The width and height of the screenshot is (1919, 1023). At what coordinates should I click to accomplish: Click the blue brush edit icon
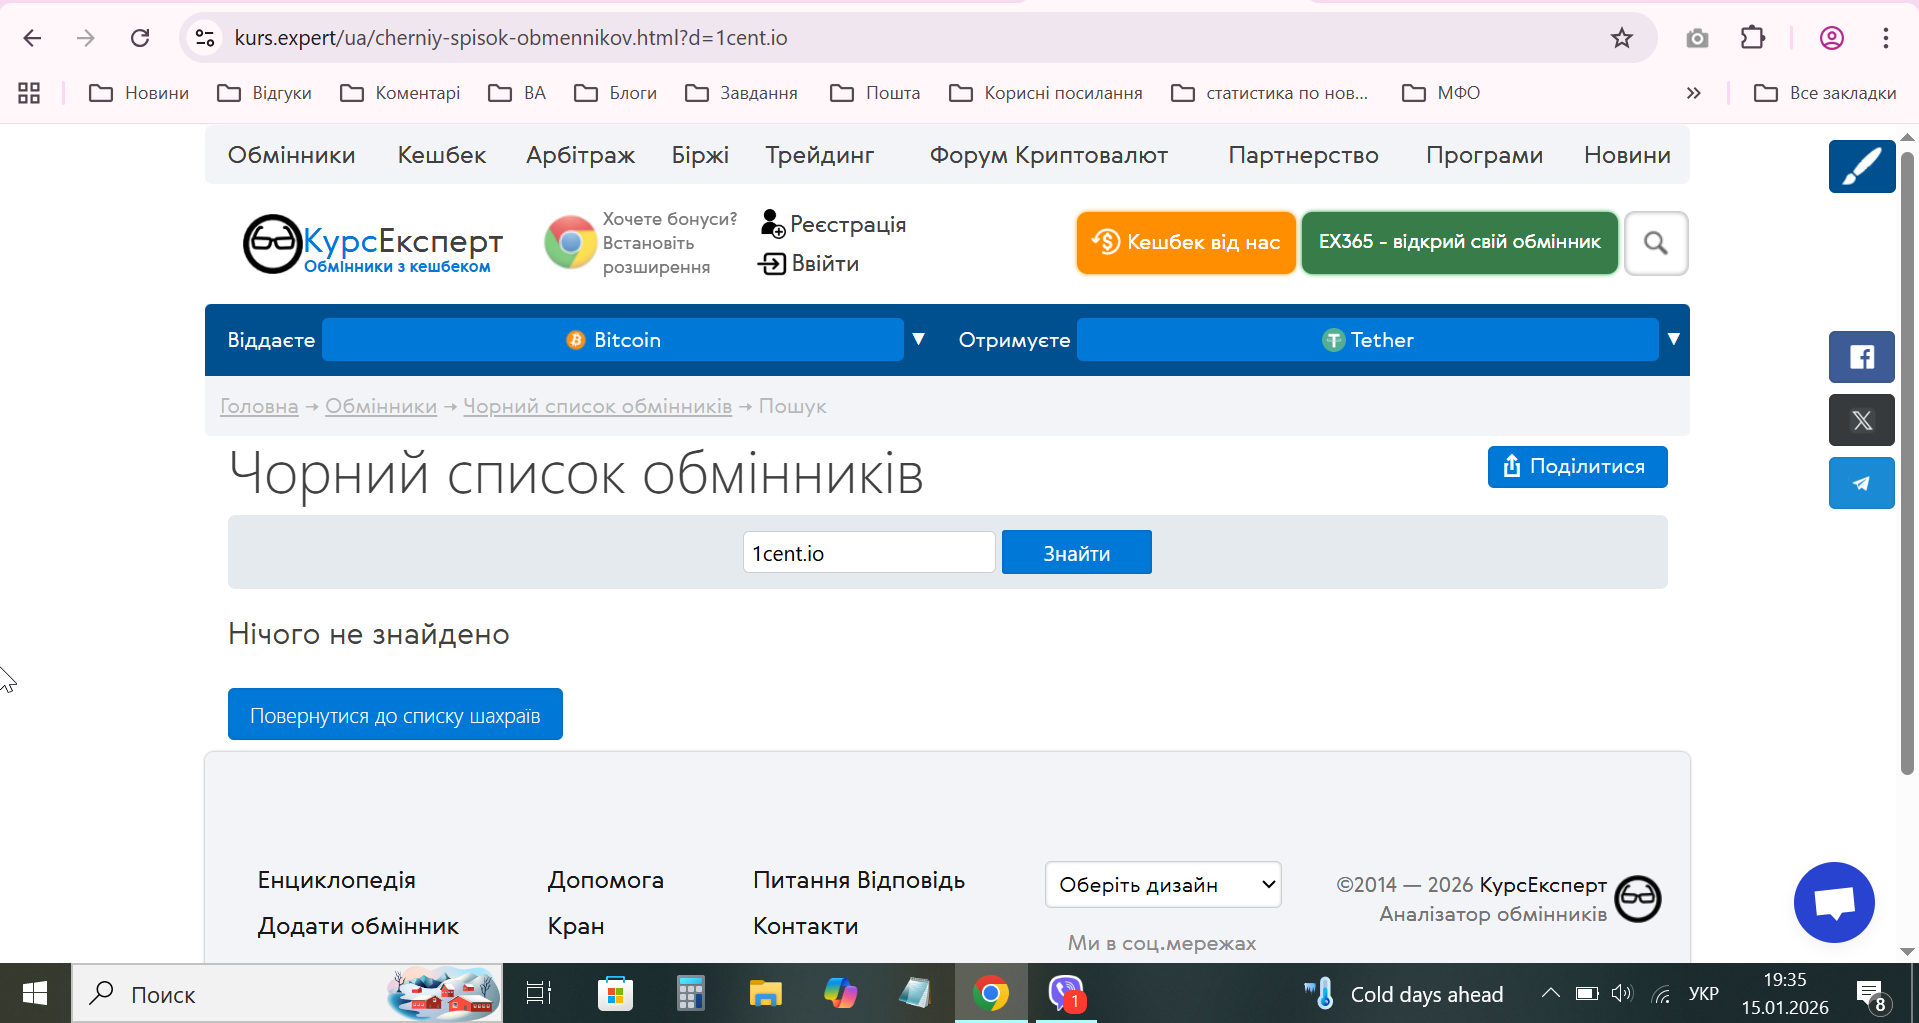coord(1862,166)
